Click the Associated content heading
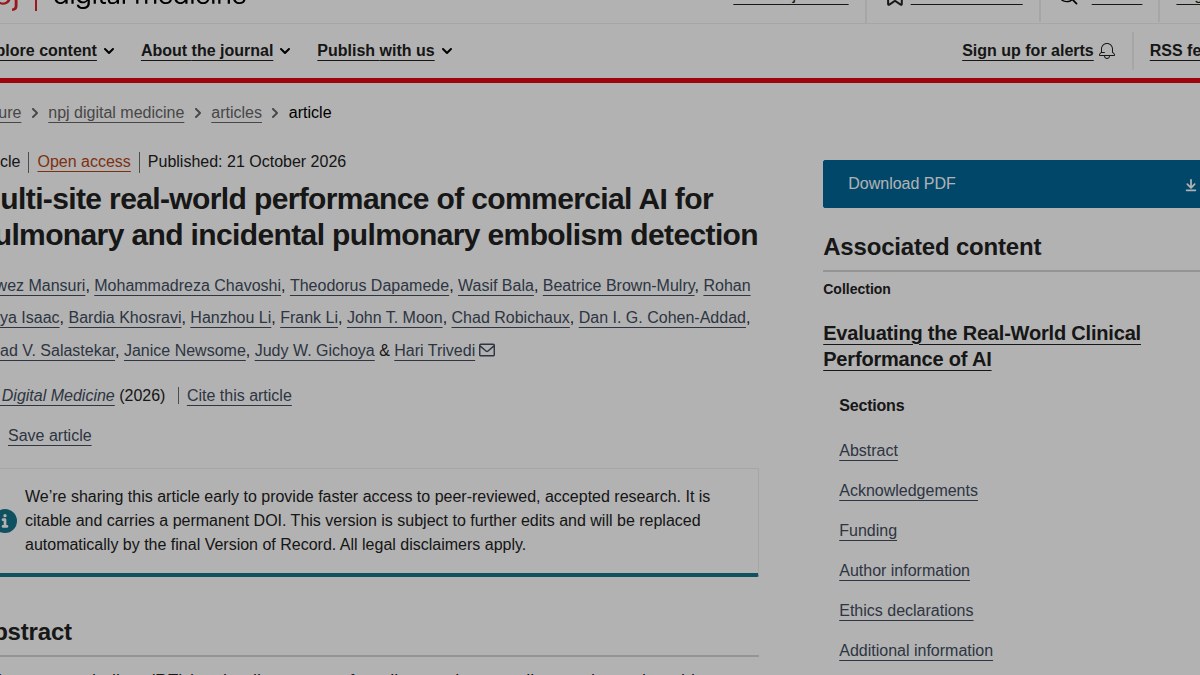 (x=932, y=247)
